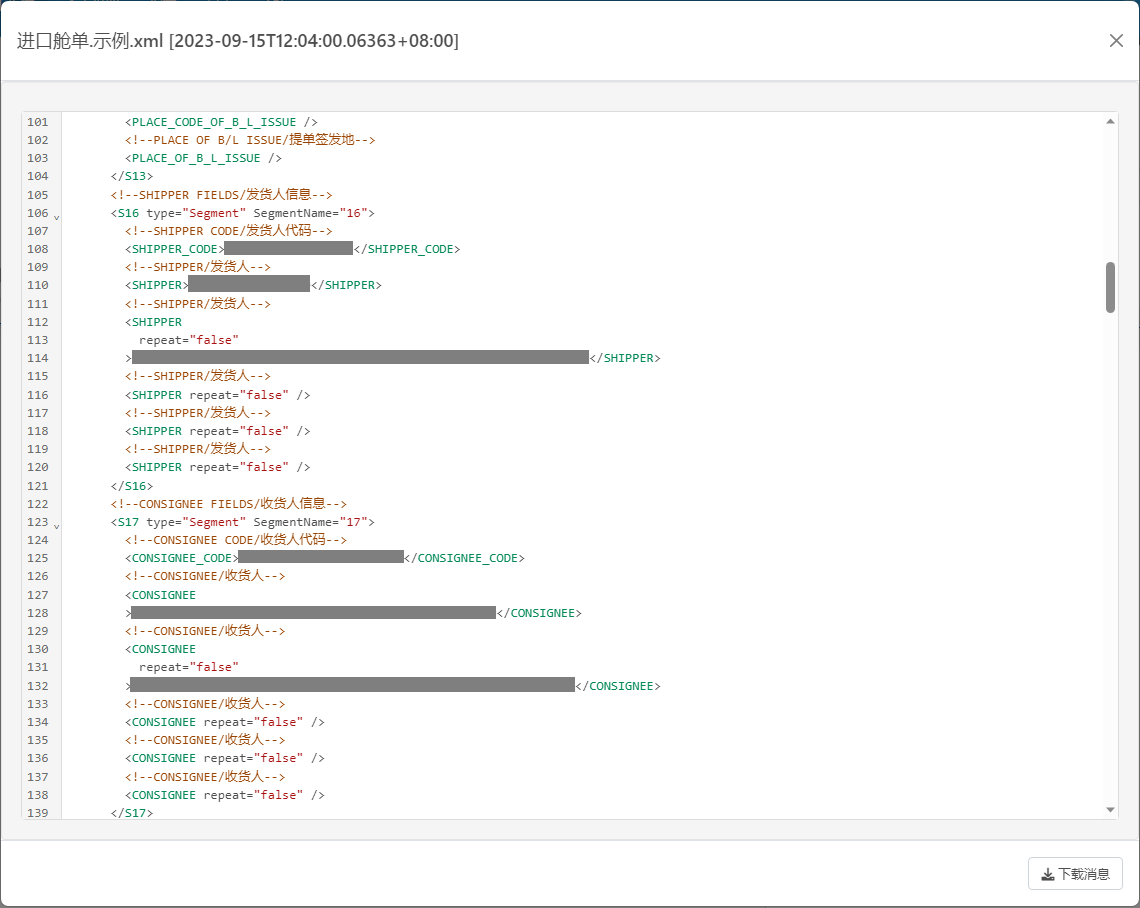Viewport: 1140px width, 908px height.
Task: Click the vertical scrollbar thumb
Action: (x=1110, y=287)
